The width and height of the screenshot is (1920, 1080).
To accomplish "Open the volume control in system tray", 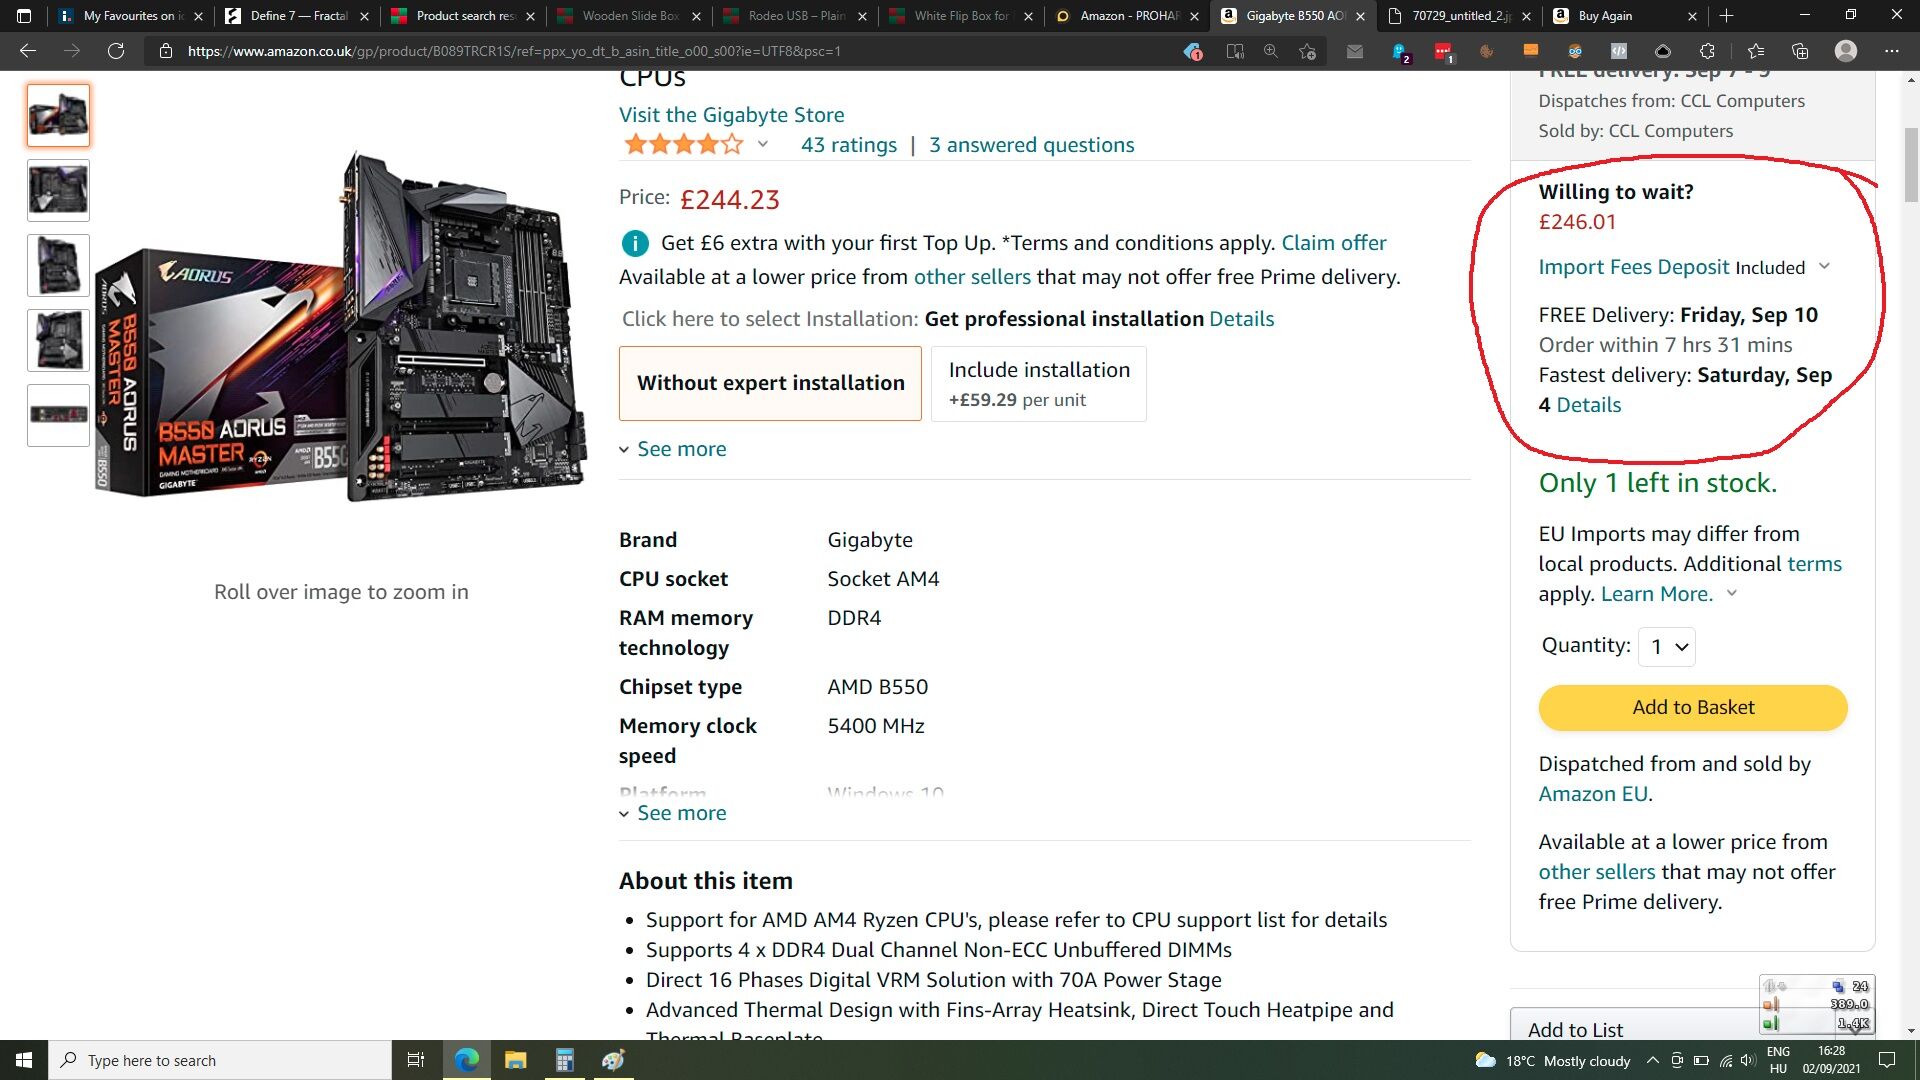I will click(x=1748, y=1060).
